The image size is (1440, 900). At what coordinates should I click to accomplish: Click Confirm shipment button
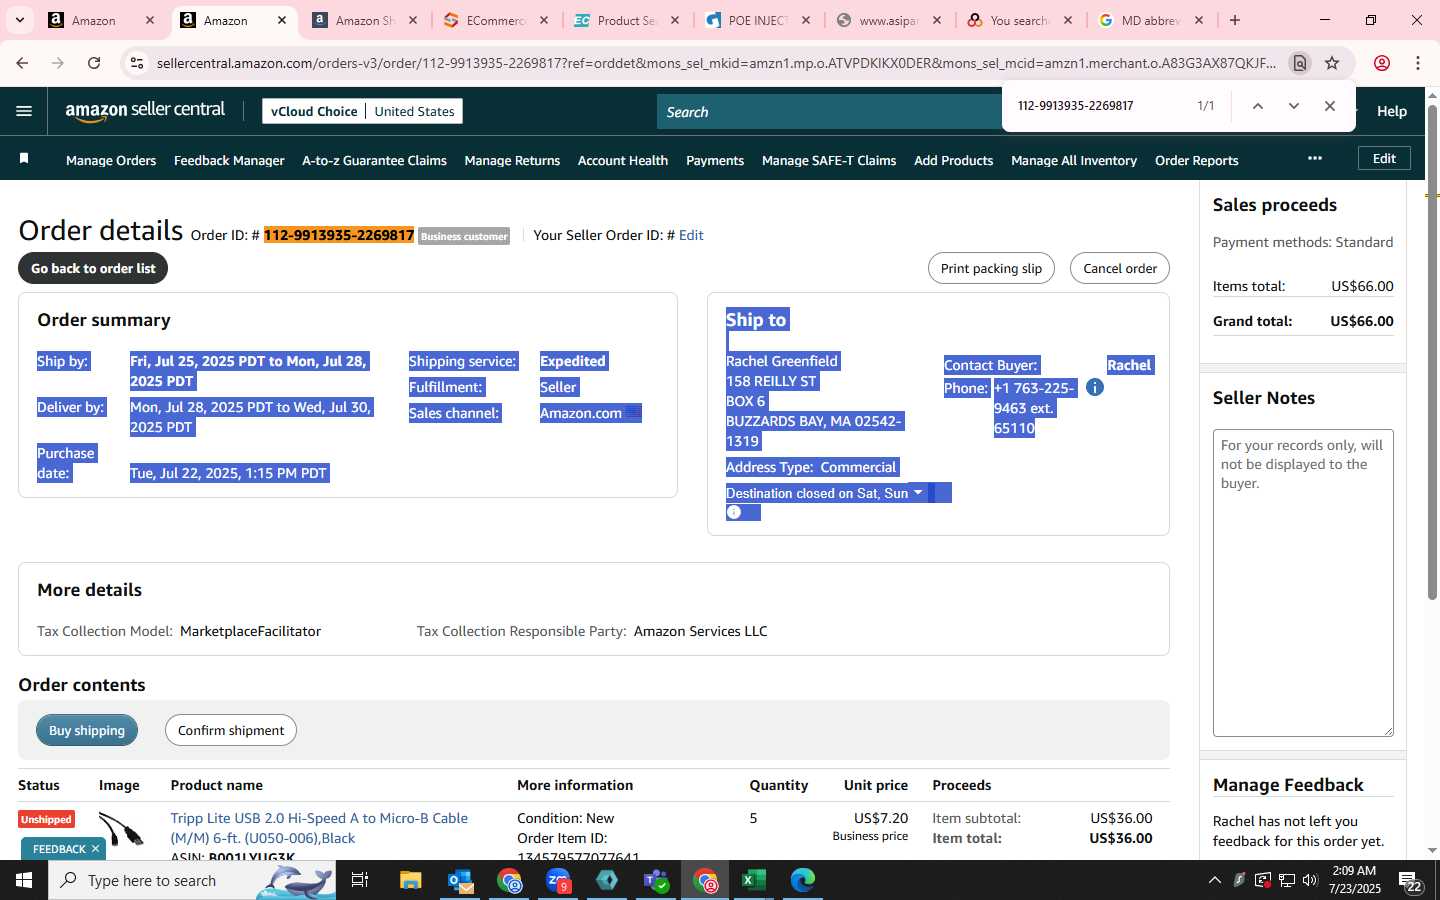231,730
